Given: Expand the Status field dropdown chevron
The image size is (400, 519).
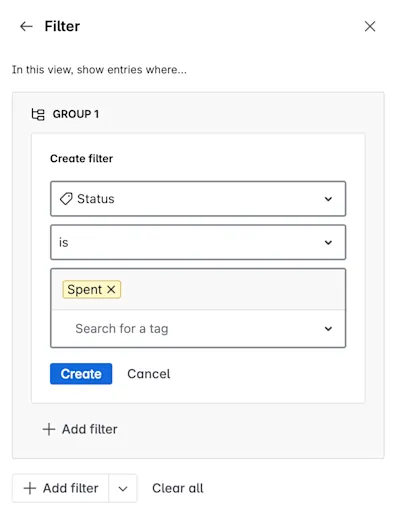Looking at the screenshot, I should click(x=328, y=199).
